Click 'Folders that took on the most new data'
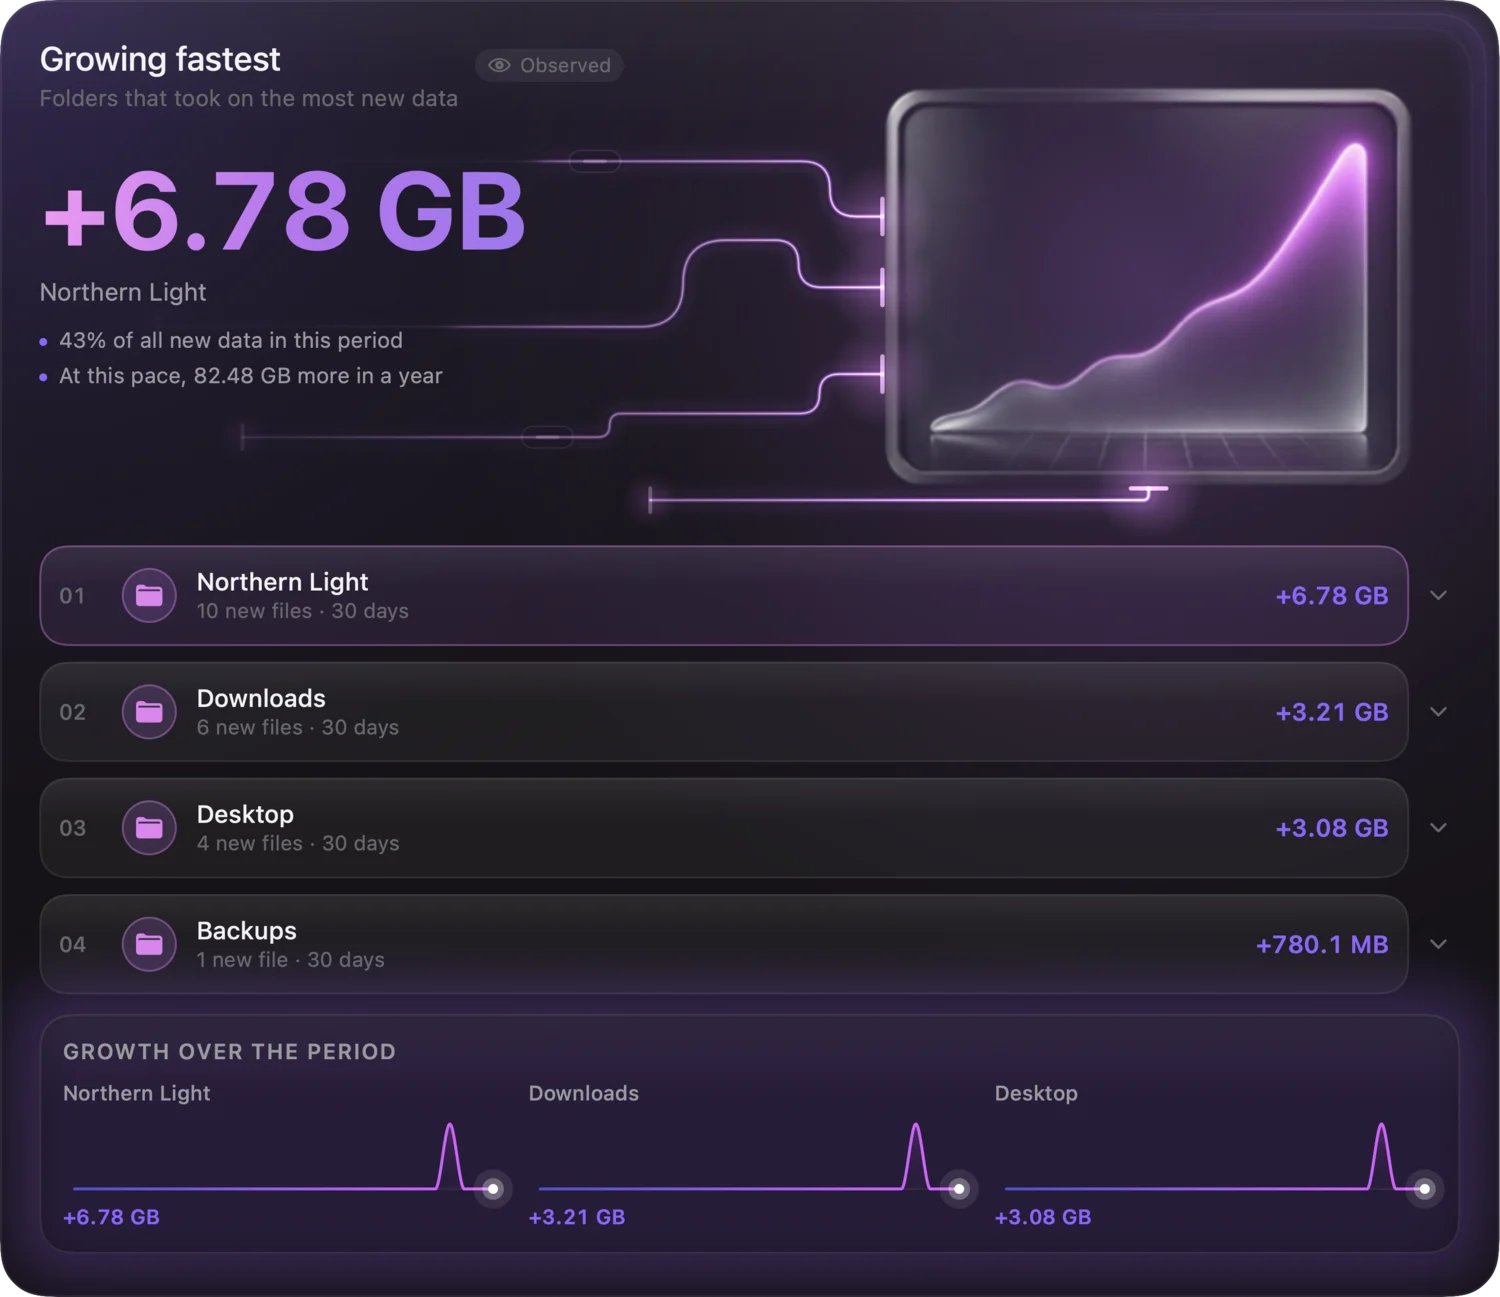This screenshot has height=1297, width=1500. point(249,99)
